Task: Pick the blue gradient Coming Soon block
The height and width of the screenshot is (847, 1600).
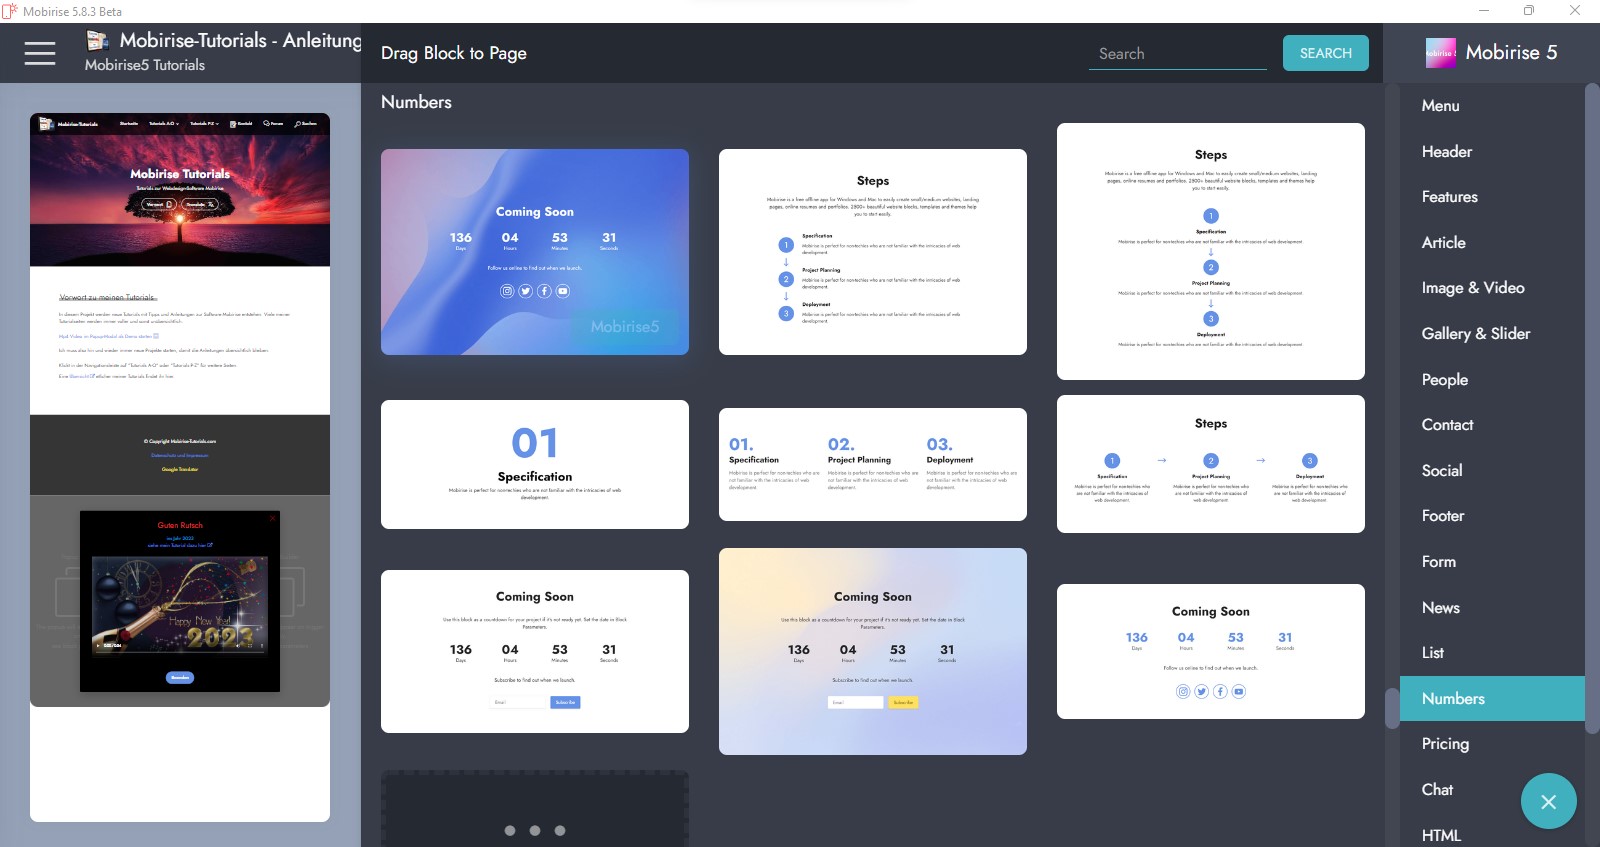Action: coord(534,252)
